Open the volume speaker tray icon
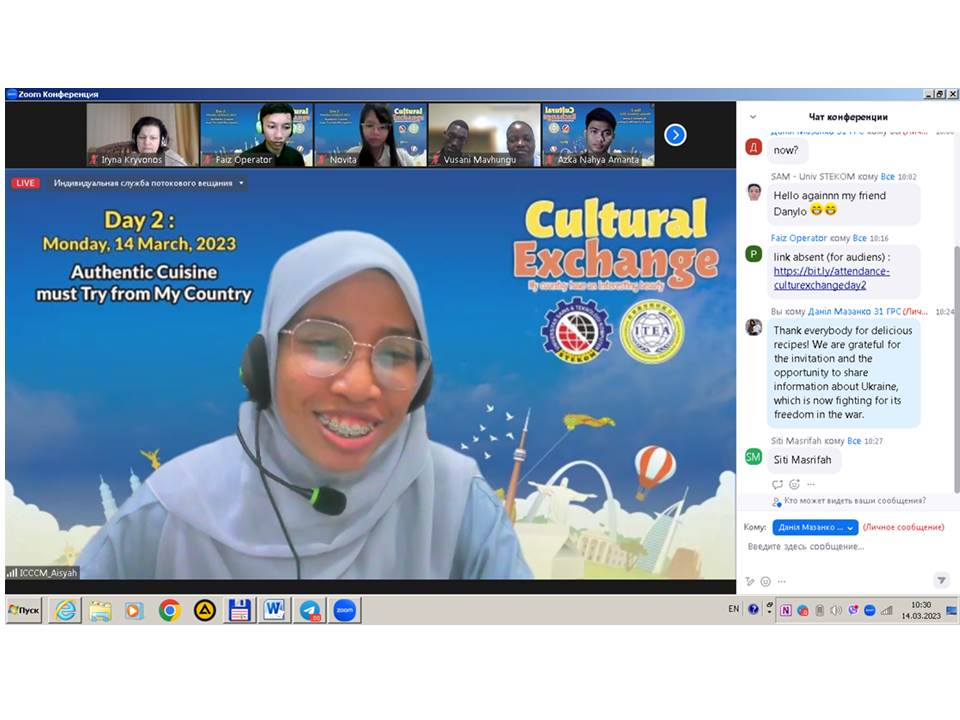This screenshot has height=720, width=960. (836, 610)
